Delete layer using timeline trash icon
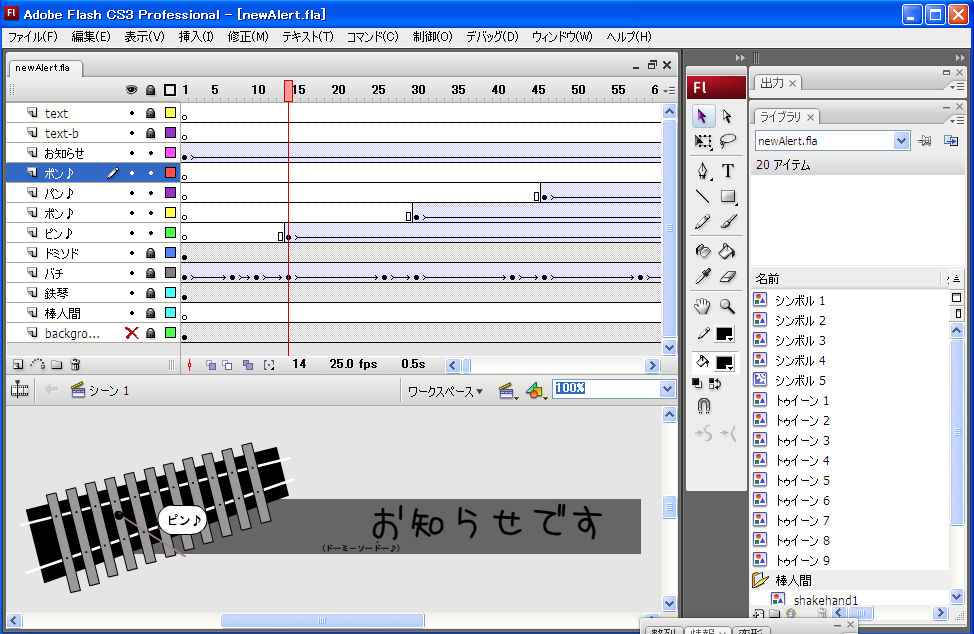The height and width of the screenshot is (634, 974). [x=75, y=365]
